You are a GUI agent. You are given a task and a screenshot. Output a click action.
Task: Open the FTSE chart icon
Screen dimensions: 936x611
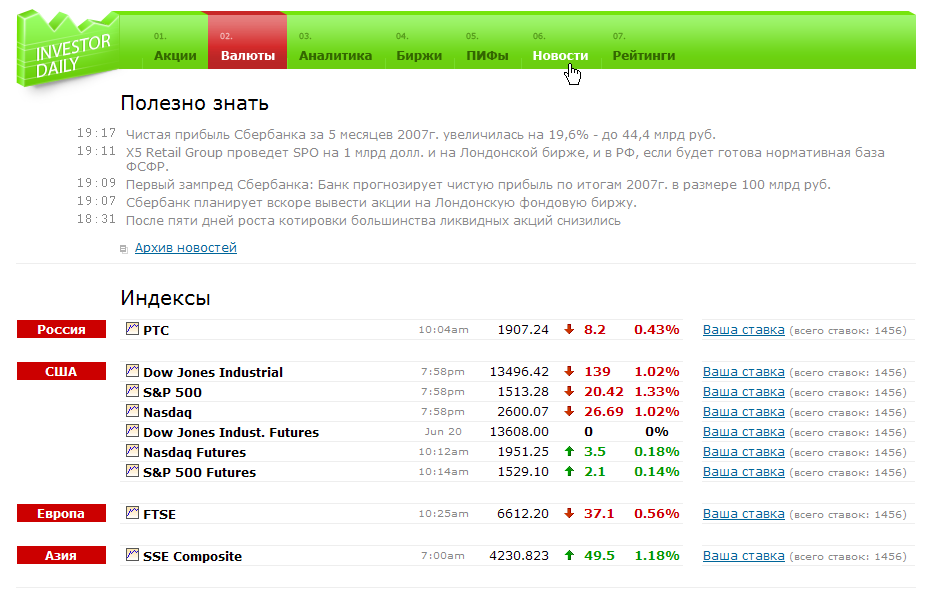point(133,513)
